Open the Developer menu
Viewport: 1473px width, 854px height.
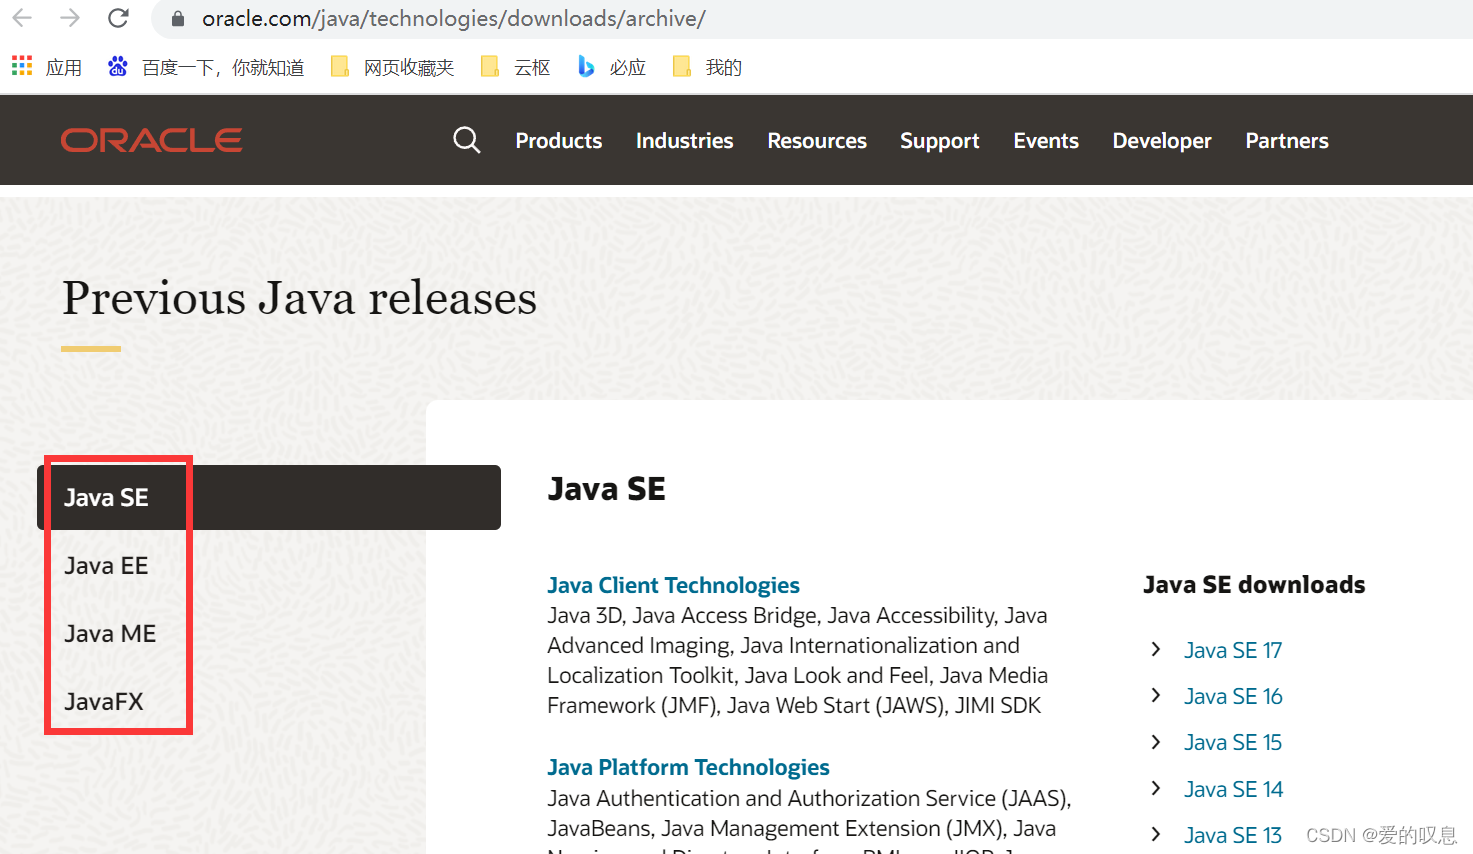pos(1162,141)
